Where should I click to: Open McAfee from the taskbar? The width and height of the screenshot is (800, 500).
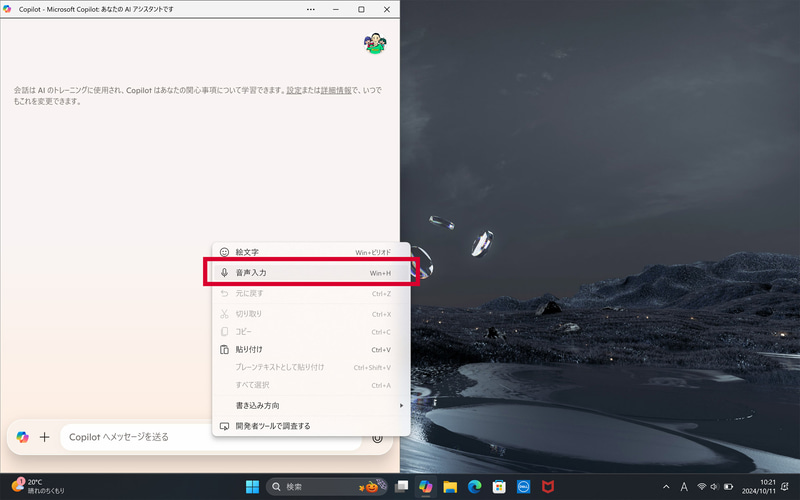(x=548, y=487)
